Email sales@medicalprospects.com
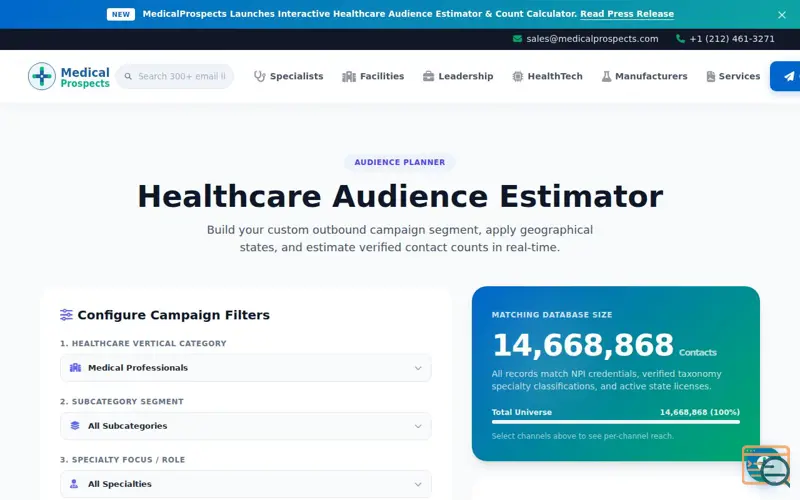The width and height of the screenshot is (800, 500). point(592,39)
